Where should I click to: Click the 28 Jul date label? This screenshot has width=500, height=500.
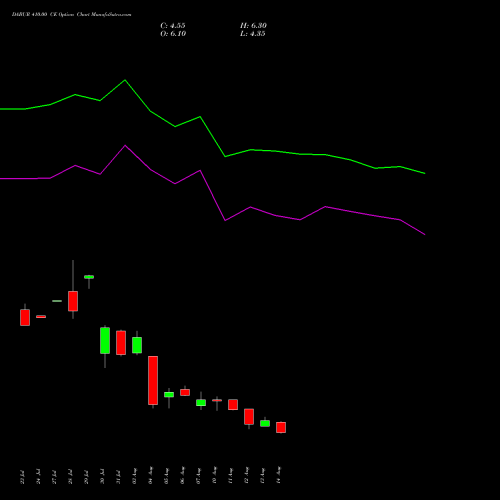tap(70, 477)
